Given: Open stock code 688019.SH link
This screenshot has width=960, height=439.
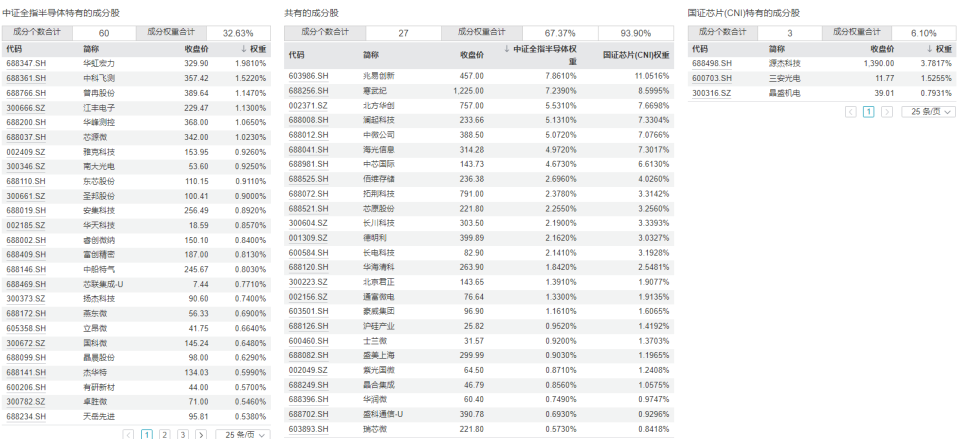Looking at the screenshot, I should point(26,211).
